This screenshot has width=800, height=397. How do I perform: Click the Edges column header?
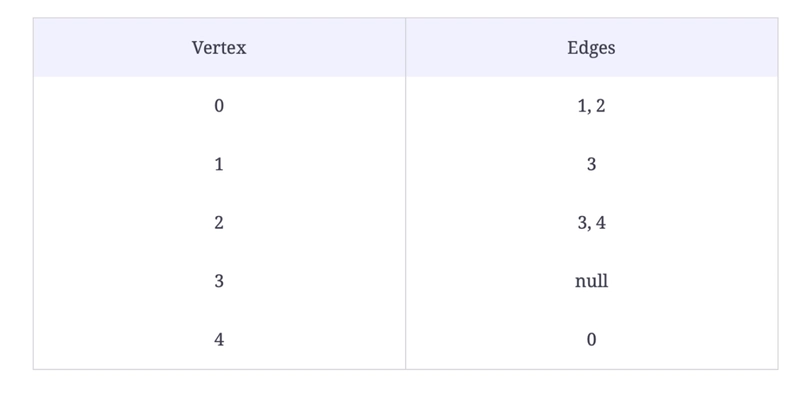pyautogui.click(x=591, y=47)
